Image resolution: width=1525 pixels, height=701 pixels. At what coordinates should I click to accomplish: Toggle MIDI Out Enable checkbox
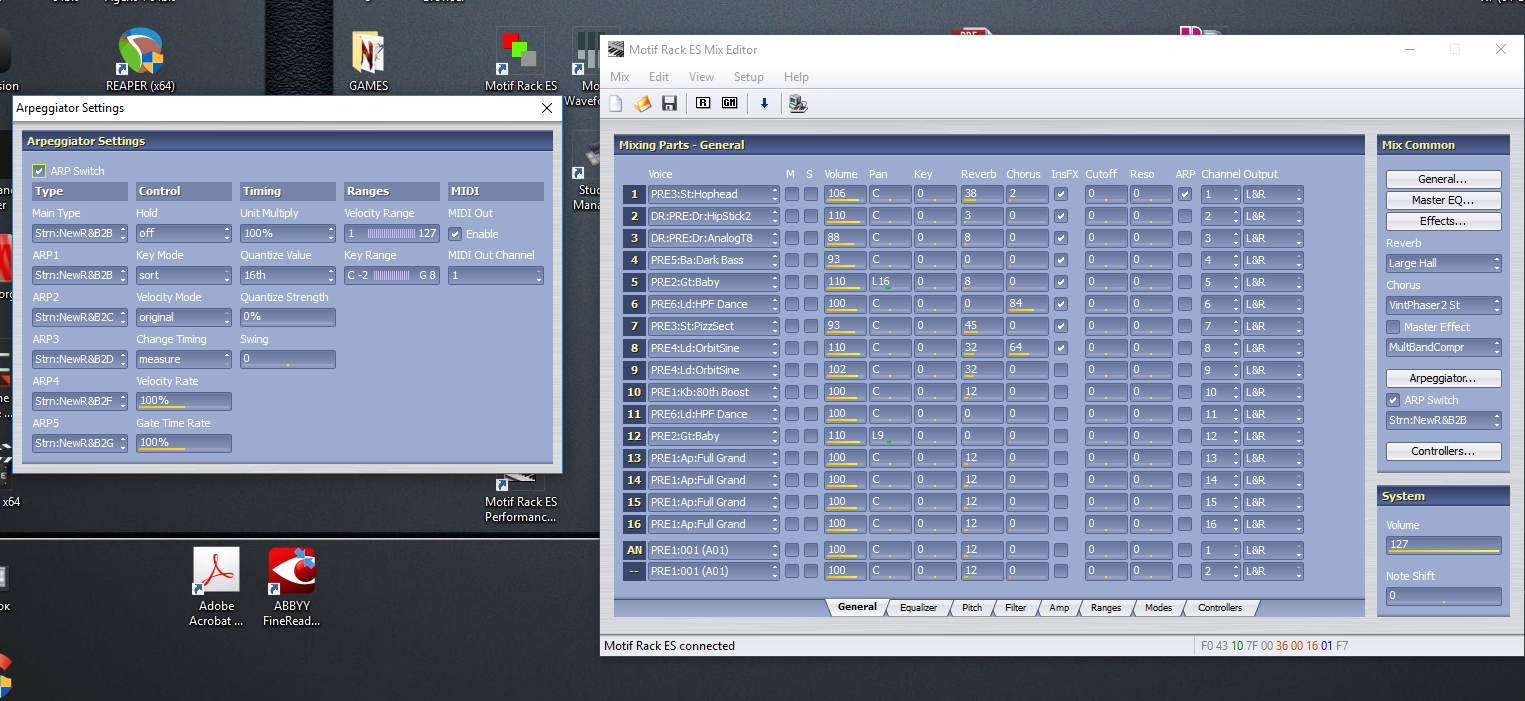455,234
